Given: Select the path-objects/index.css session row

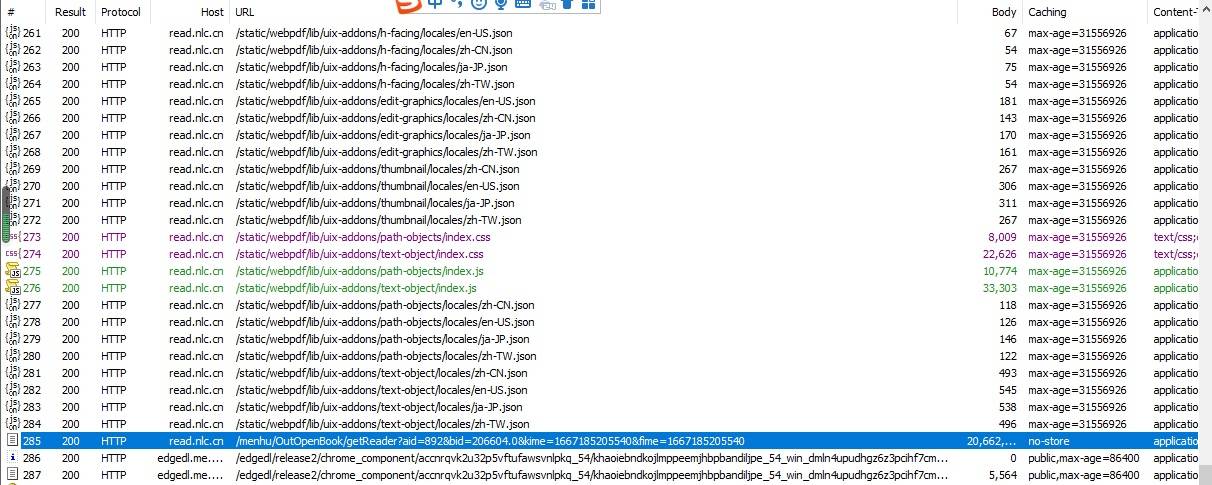Looking at the screenshot, I should 363,237.
